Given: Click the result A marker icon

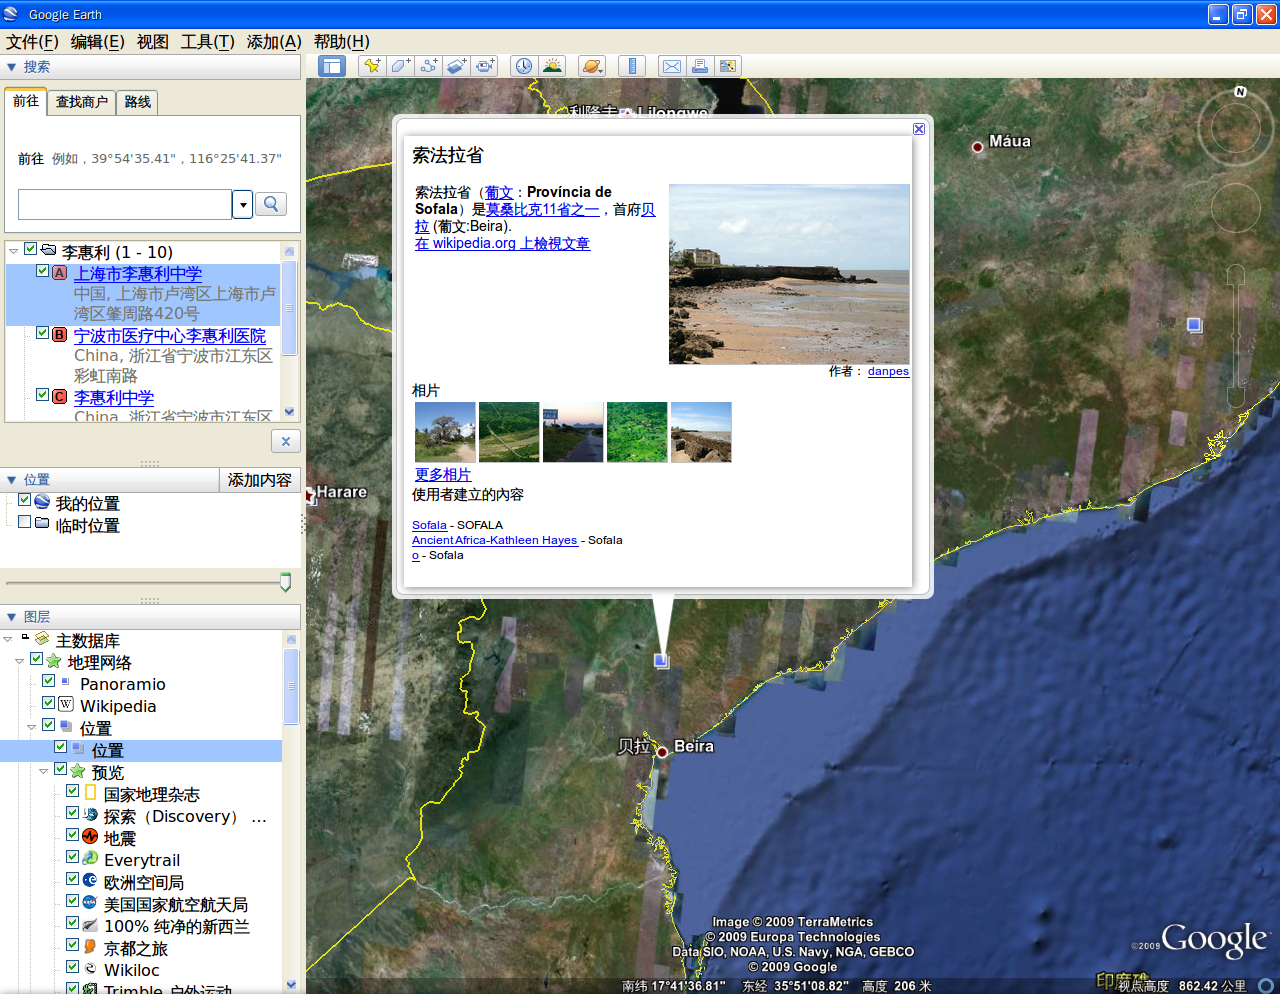Looking at the screenshot, I should (x=59, y=273).
